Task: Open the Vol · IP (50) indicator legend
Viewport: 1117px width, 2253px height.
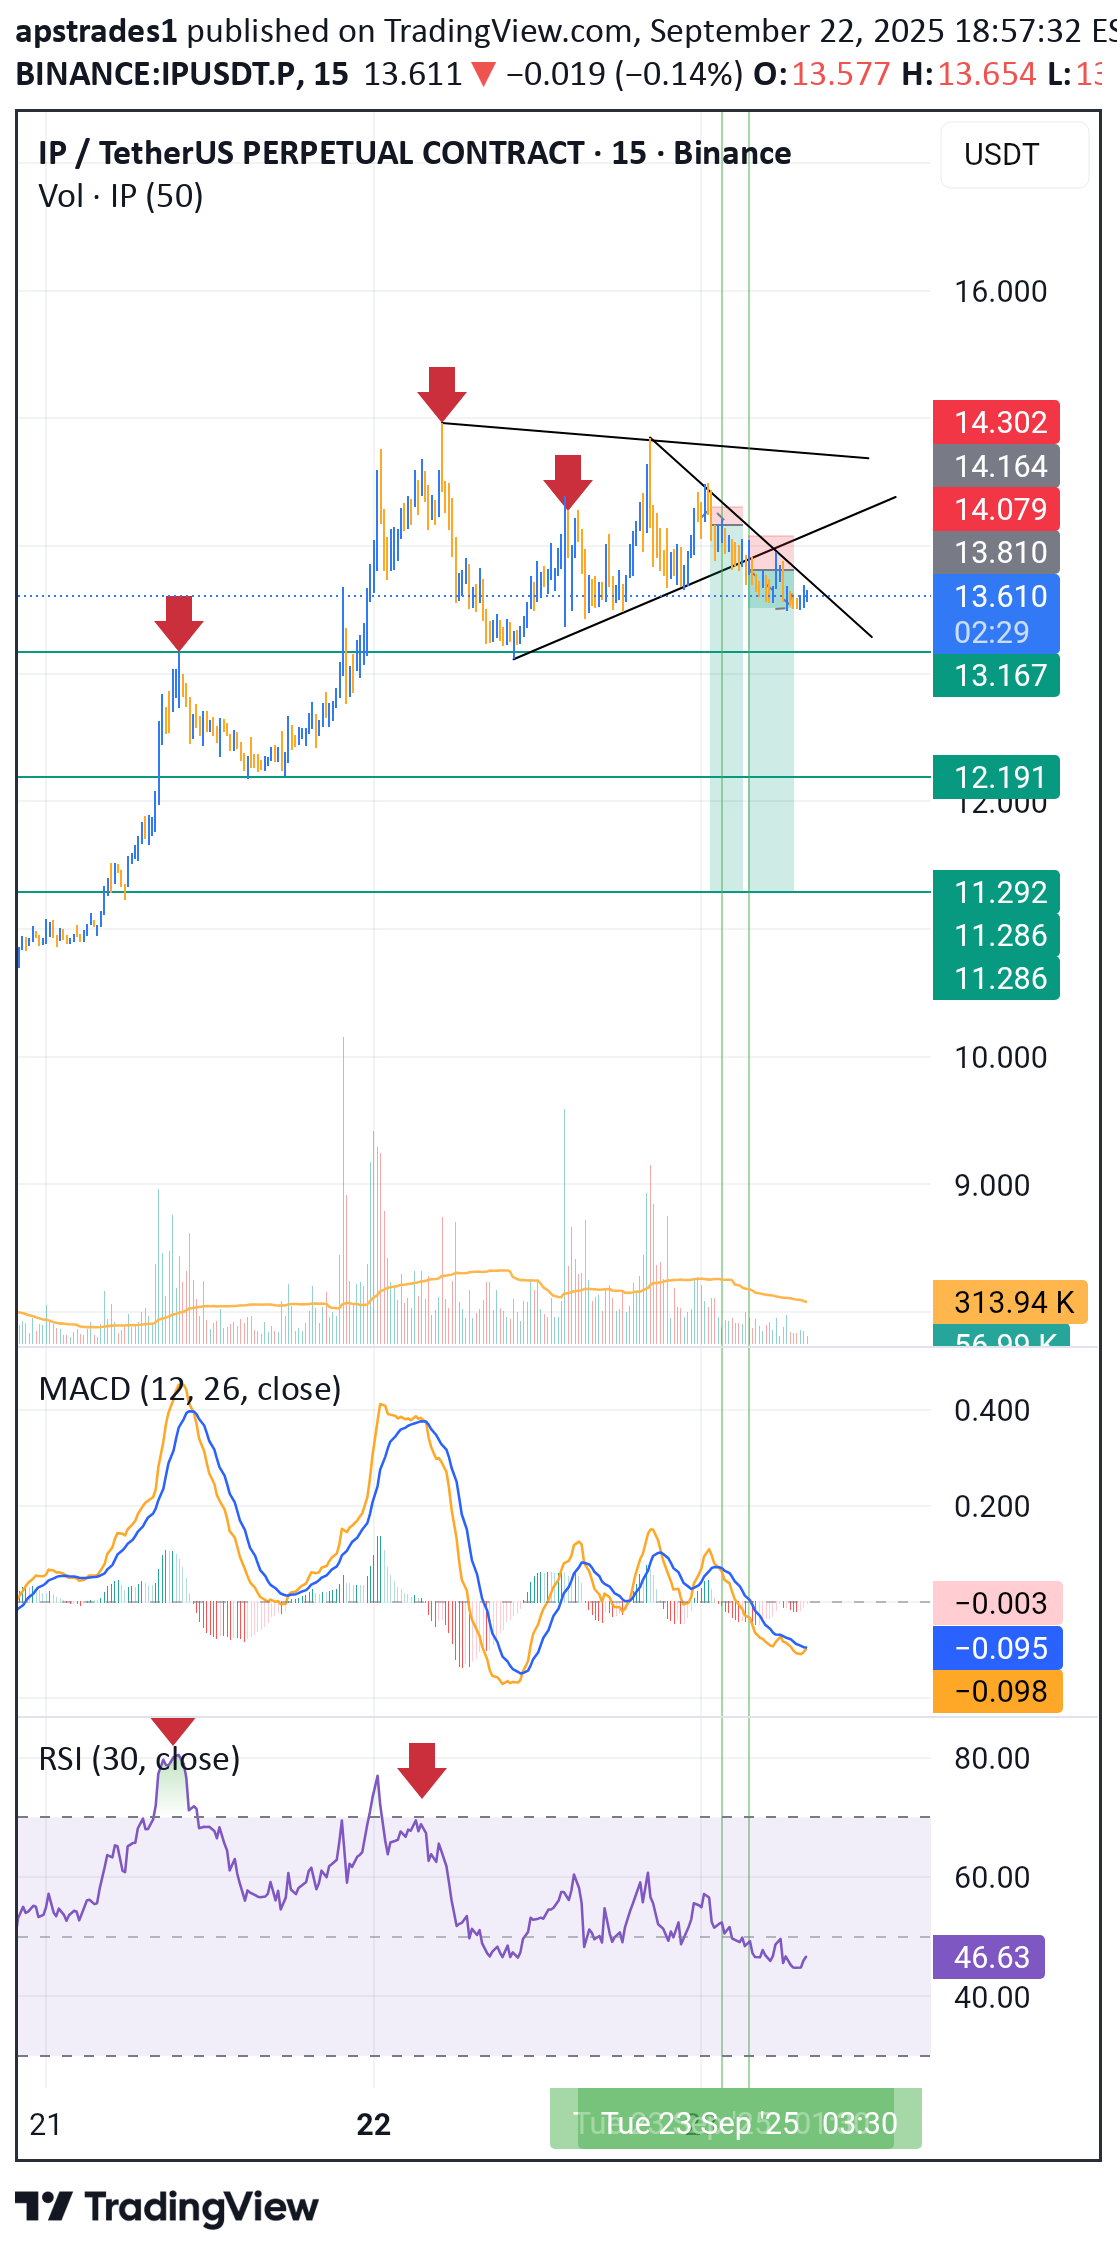Action: point(121,196)
